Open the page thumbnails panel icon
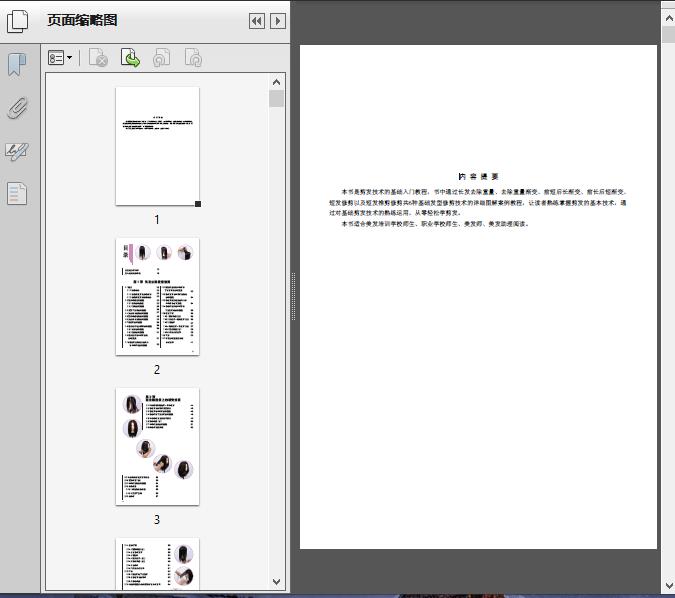Image resolution: width=675 pixels, height=598 pixels. point(18,20)
